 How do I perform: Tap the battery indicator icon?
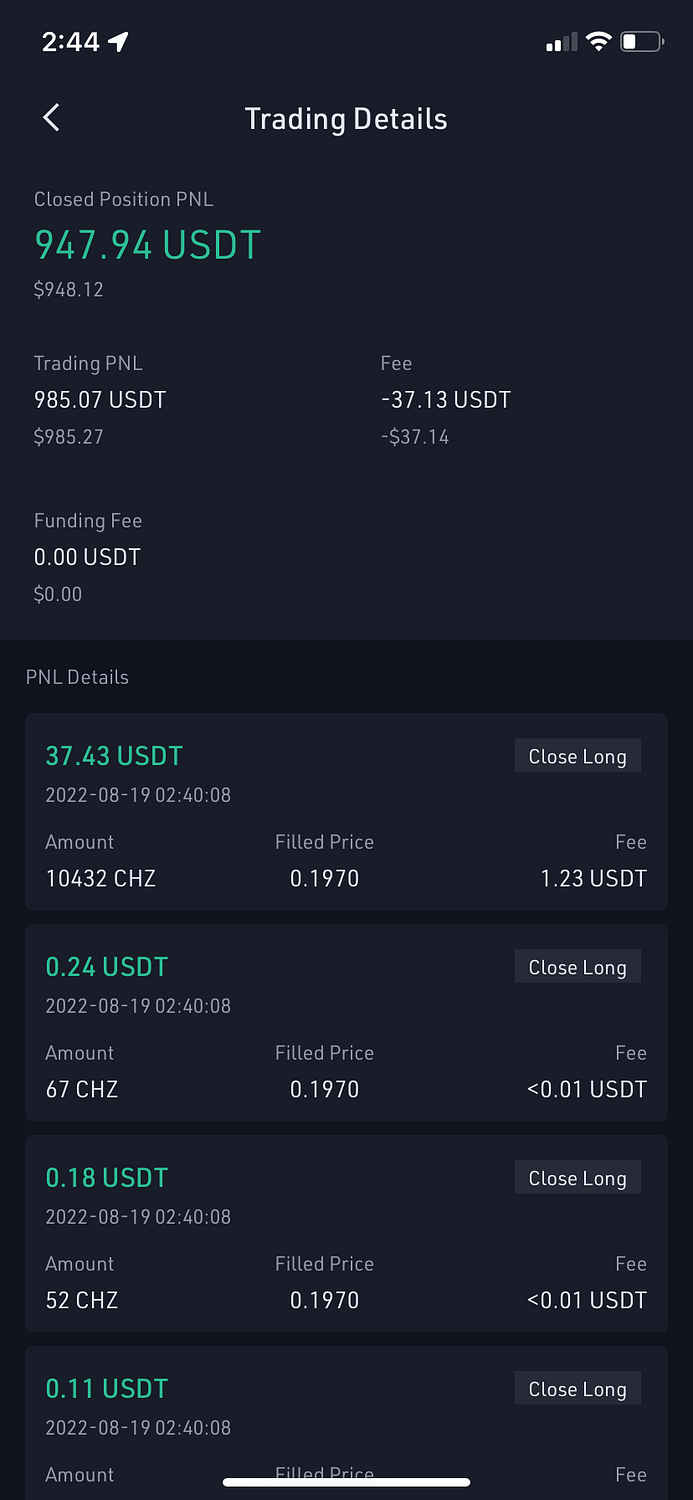click(642, 42)
